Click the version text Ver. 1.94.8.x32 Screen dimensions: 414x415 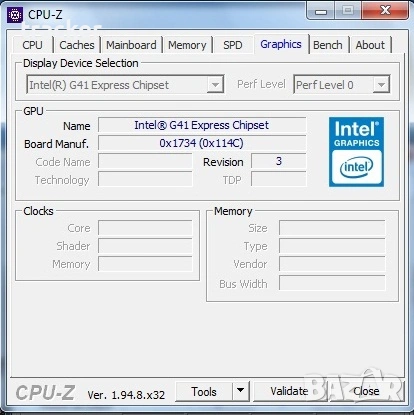126,395
